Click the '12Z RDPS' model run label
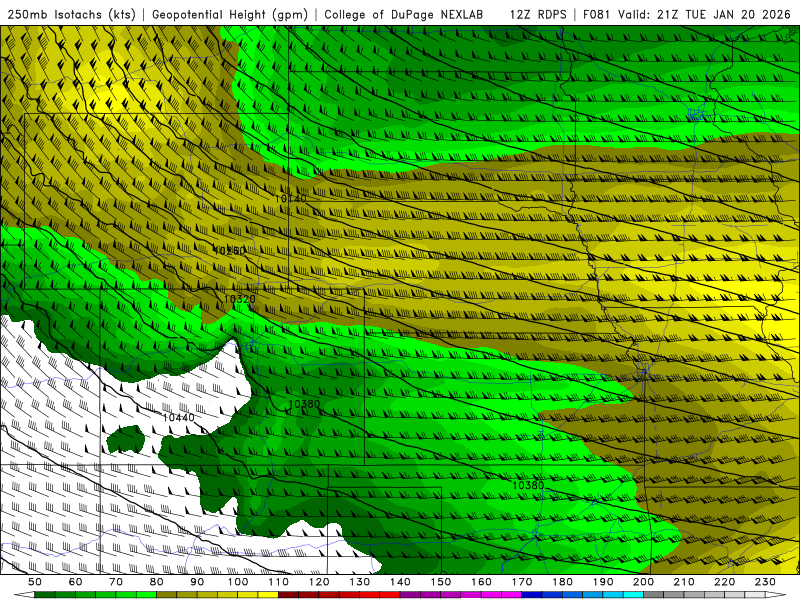Image resolution: width=800 pixels, height=600 pixels. [x=538, y=14]
